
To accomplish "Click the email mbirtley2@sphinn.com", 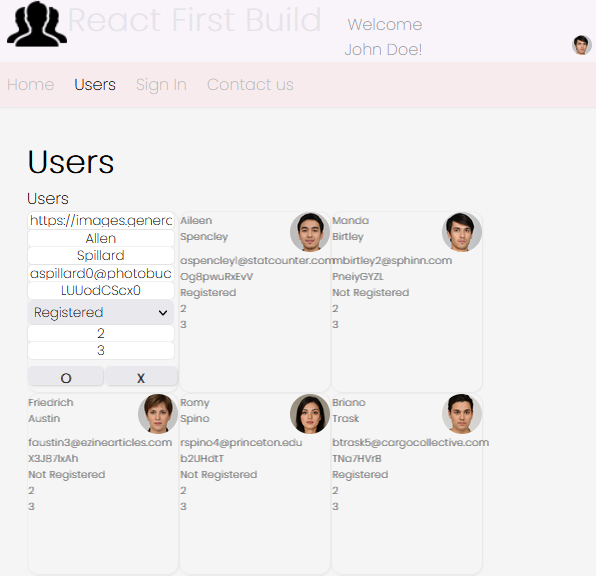I will [392, 260].
